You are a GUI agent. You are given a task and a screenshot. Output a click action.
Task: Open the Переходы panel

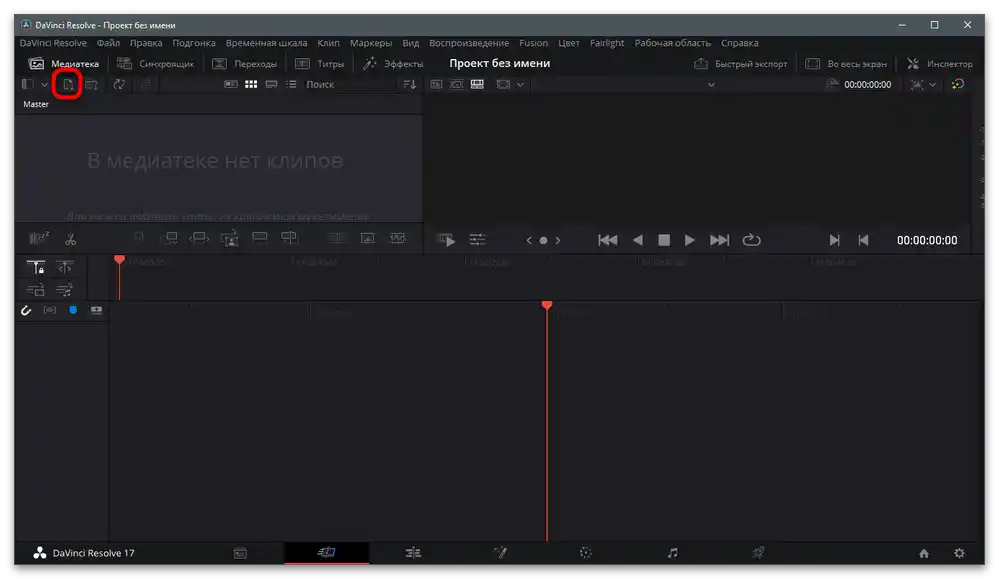pos(245,64)
